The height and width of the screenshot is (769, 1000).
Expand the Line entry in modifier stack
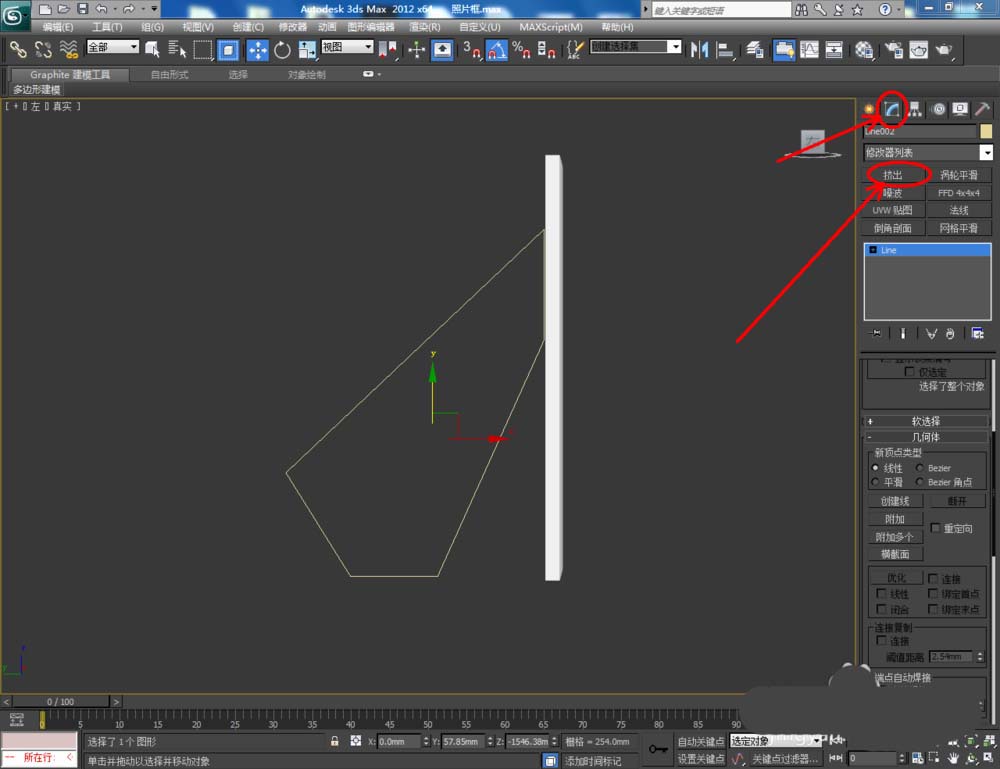(873, 250)
